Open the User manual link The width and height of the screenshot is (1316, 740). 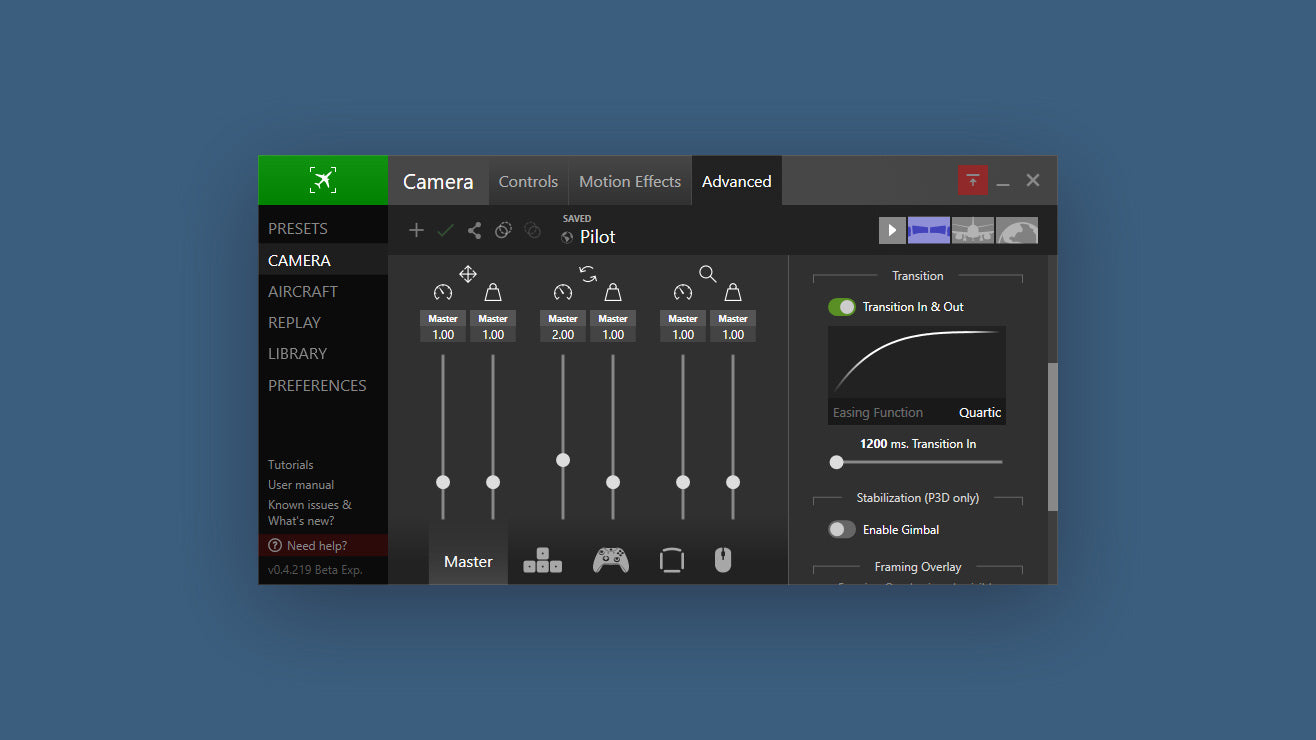tap(301, 485)
